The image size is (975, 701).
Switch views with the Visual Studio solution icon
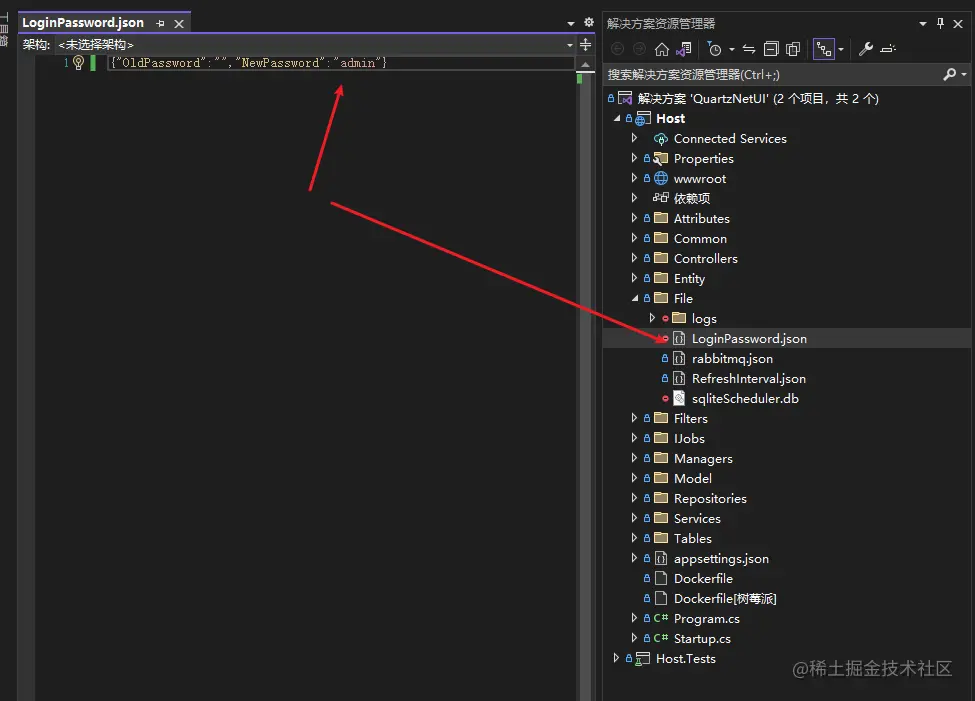[x=683, y=49]
